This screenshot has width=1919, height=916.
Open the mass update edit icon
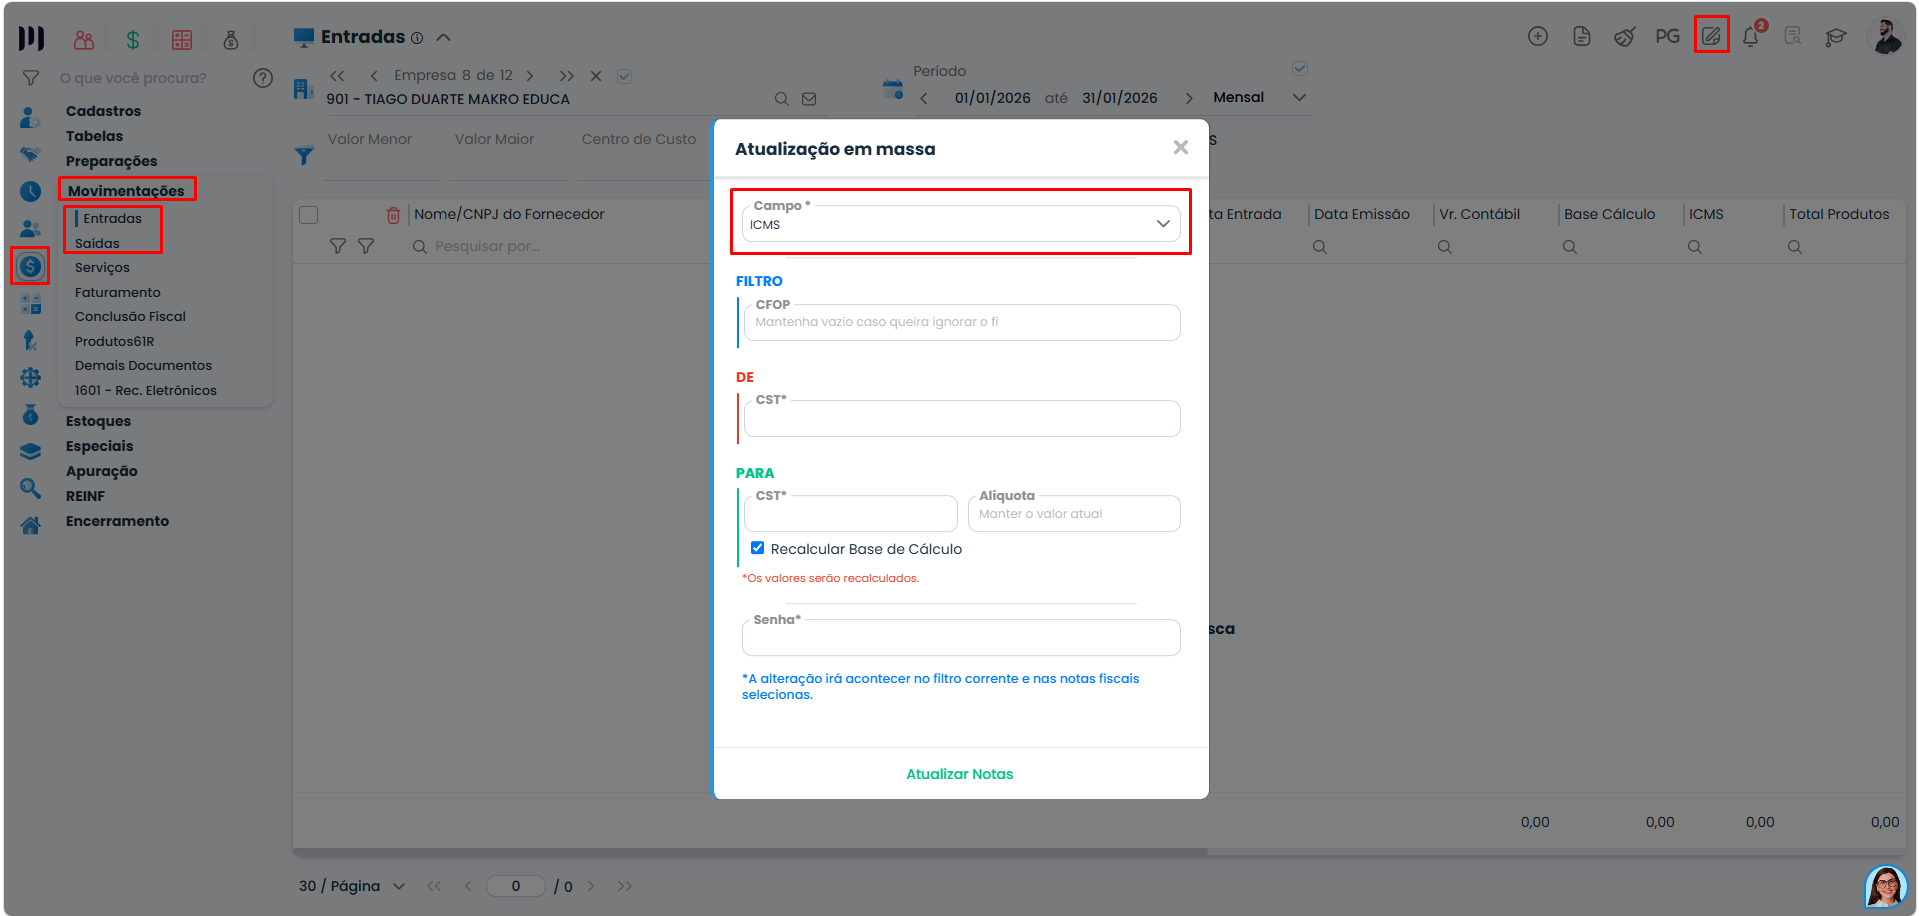click(x=1712, y=36)
